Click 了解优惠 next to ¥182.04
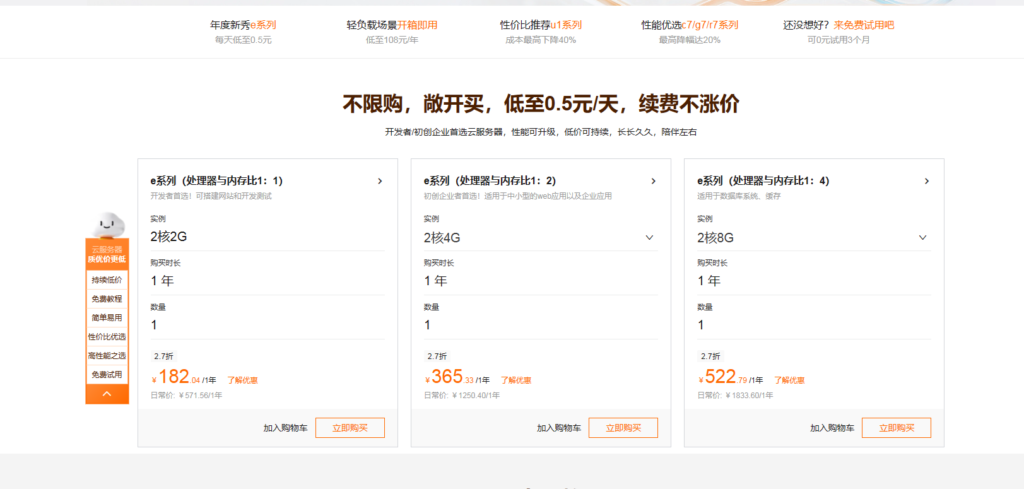 [242, 380]
